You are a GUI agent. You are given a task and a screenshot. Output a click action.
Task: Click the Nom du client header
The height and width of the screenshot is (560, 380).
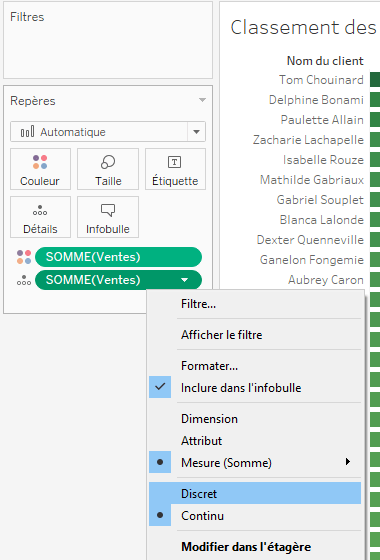pyautogui.click(x=325, y=61)
